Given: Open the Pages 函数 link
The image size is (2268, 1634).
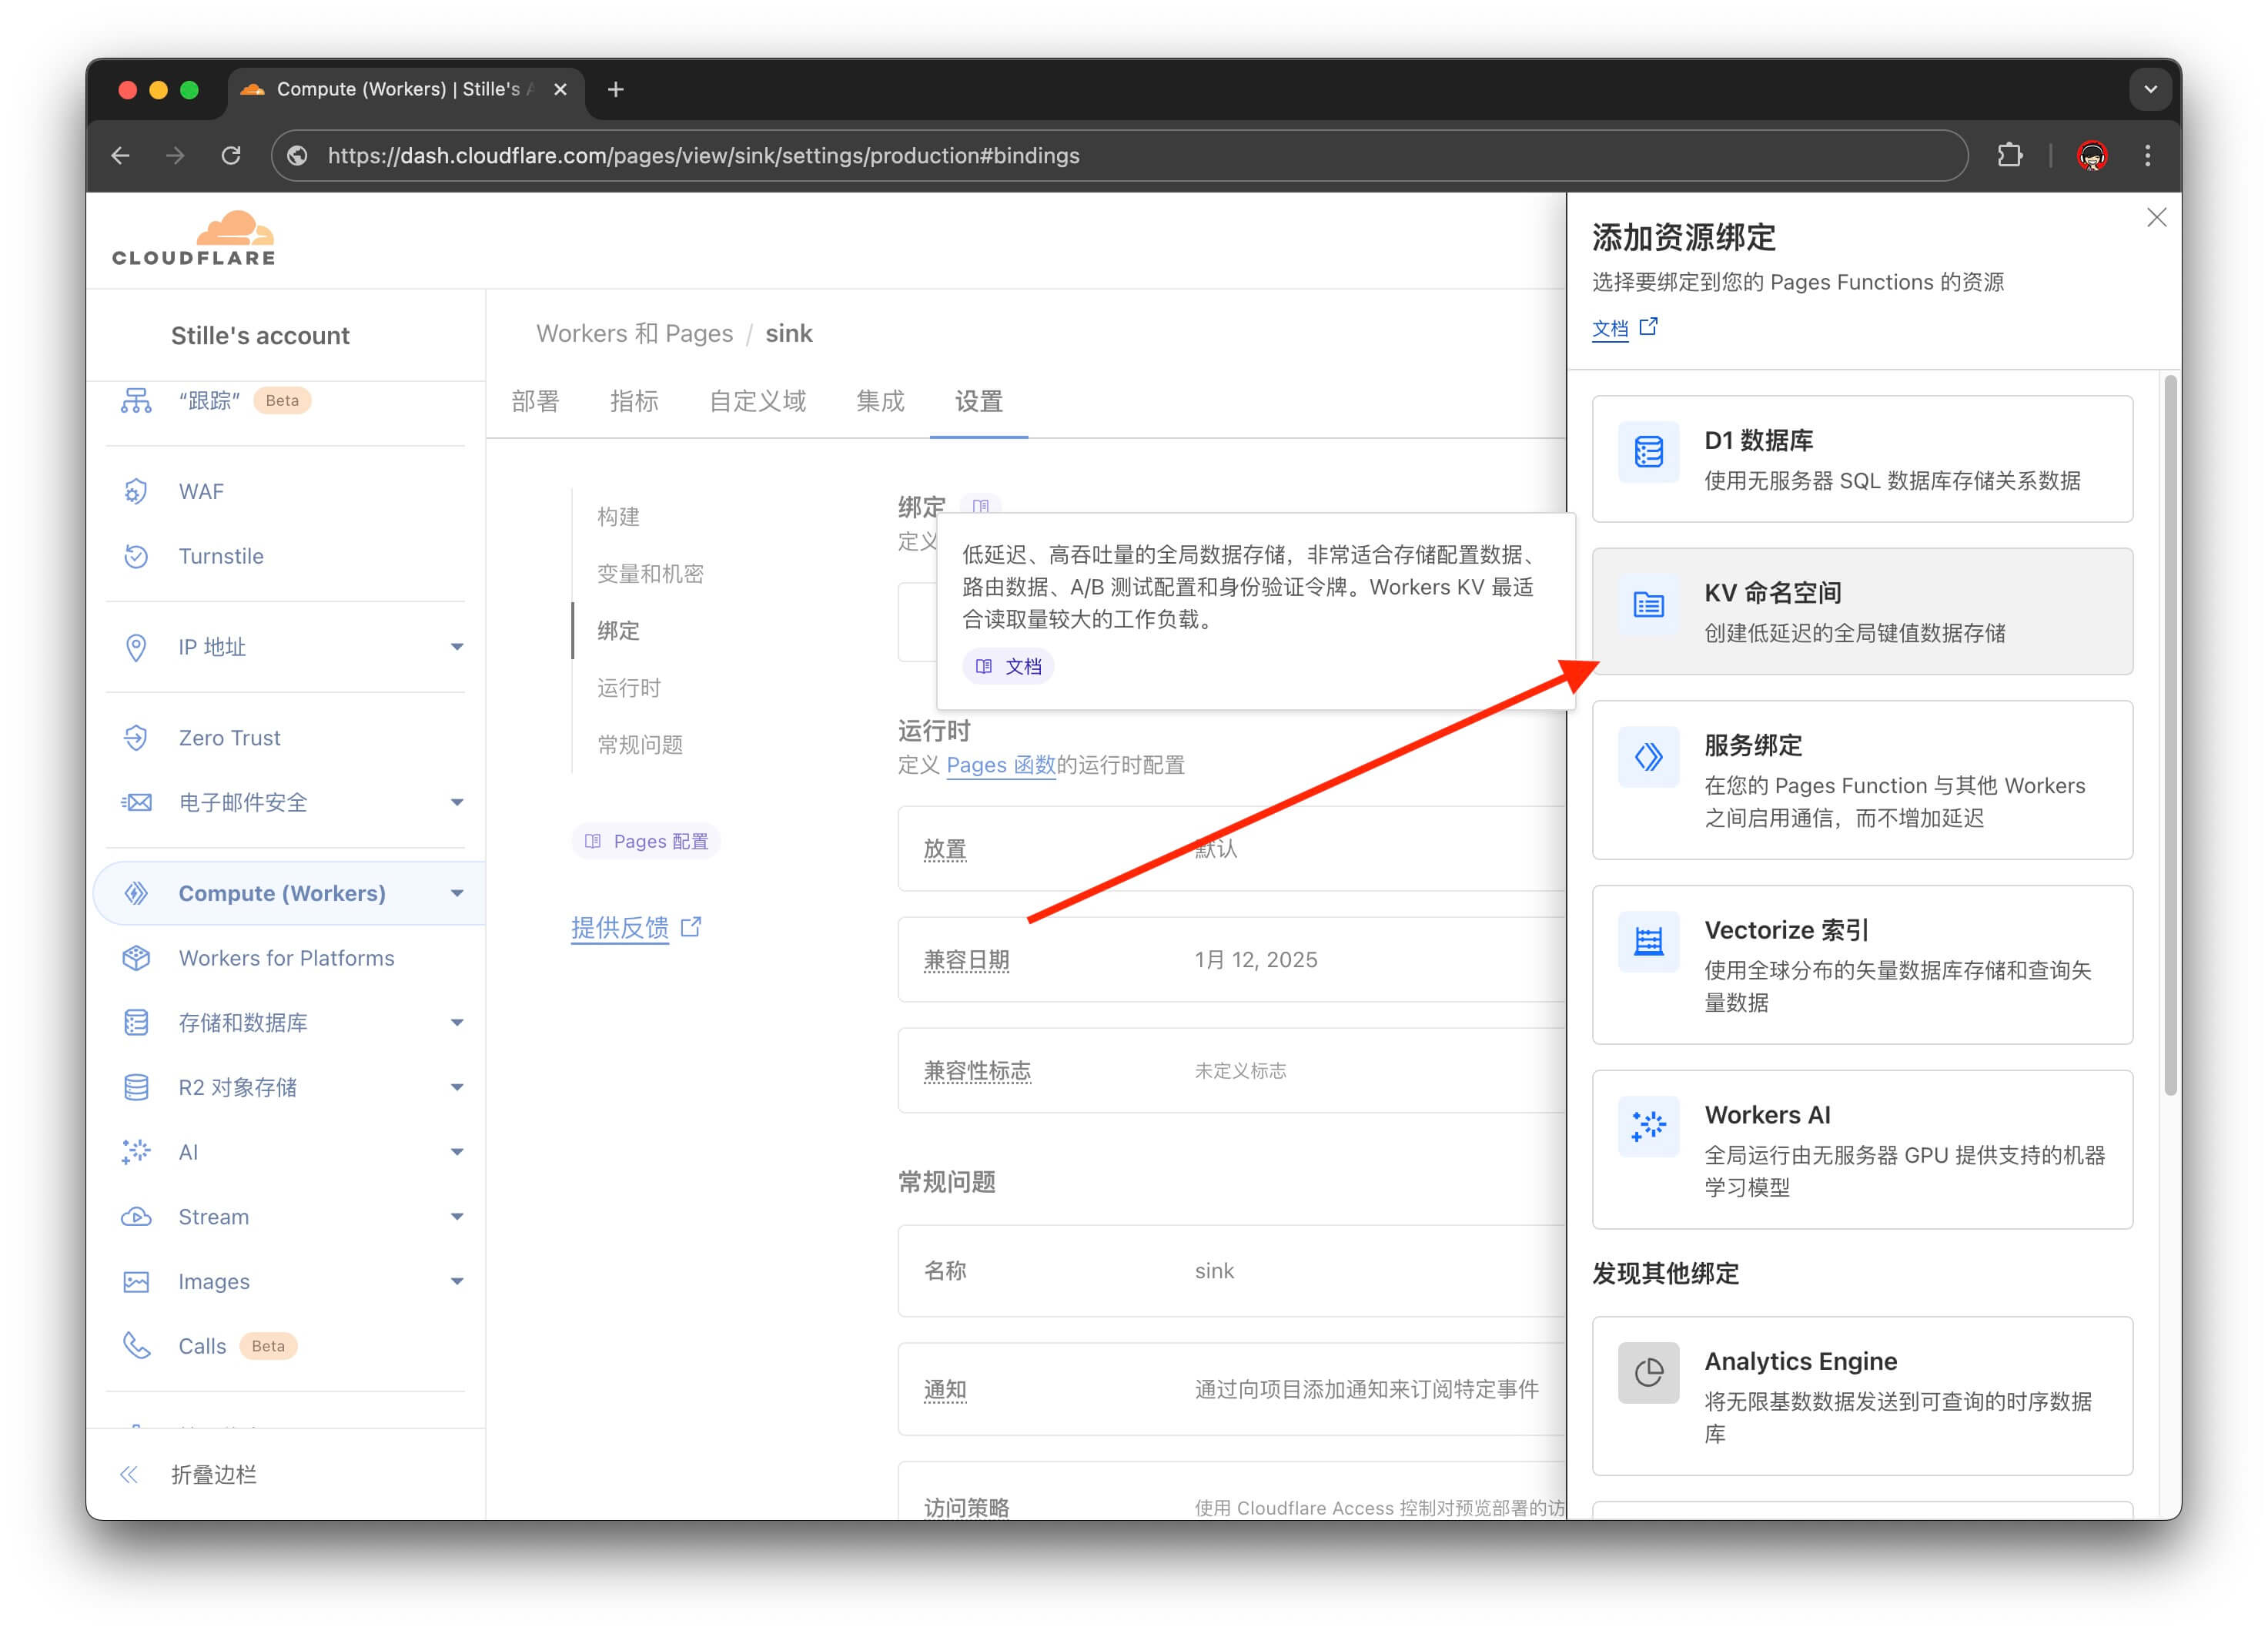Looking at the screenshot, I should (x=1001, y=765).
